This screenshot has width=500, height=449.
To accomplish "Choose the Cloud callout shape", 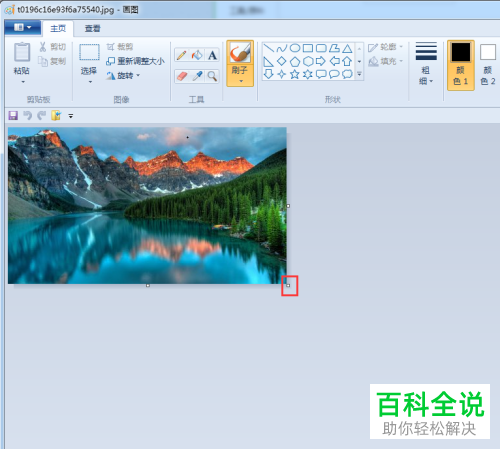I will pos(347,74).
